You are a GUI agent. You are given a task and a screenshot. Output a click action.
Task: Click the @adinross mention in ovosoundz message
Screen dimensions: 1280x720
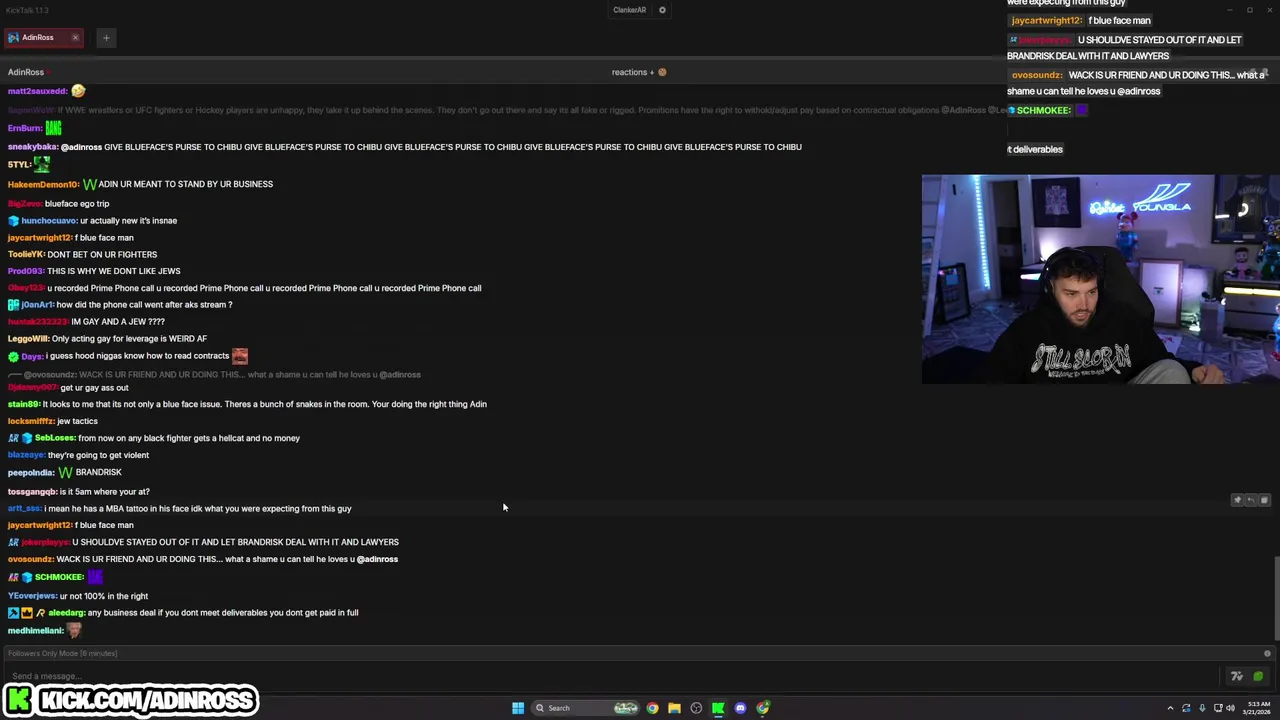click(377, 559)
